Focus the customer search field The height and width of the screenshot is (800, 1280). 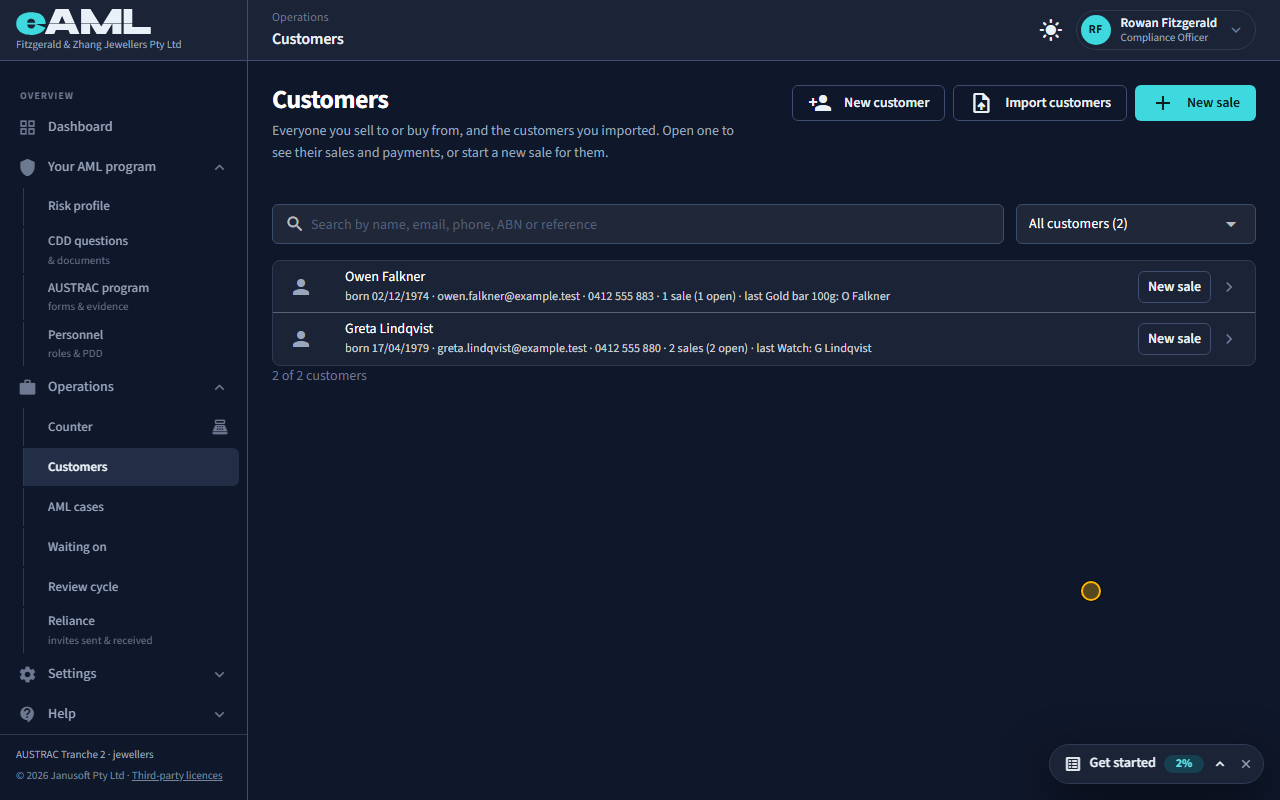pos(638,224)
